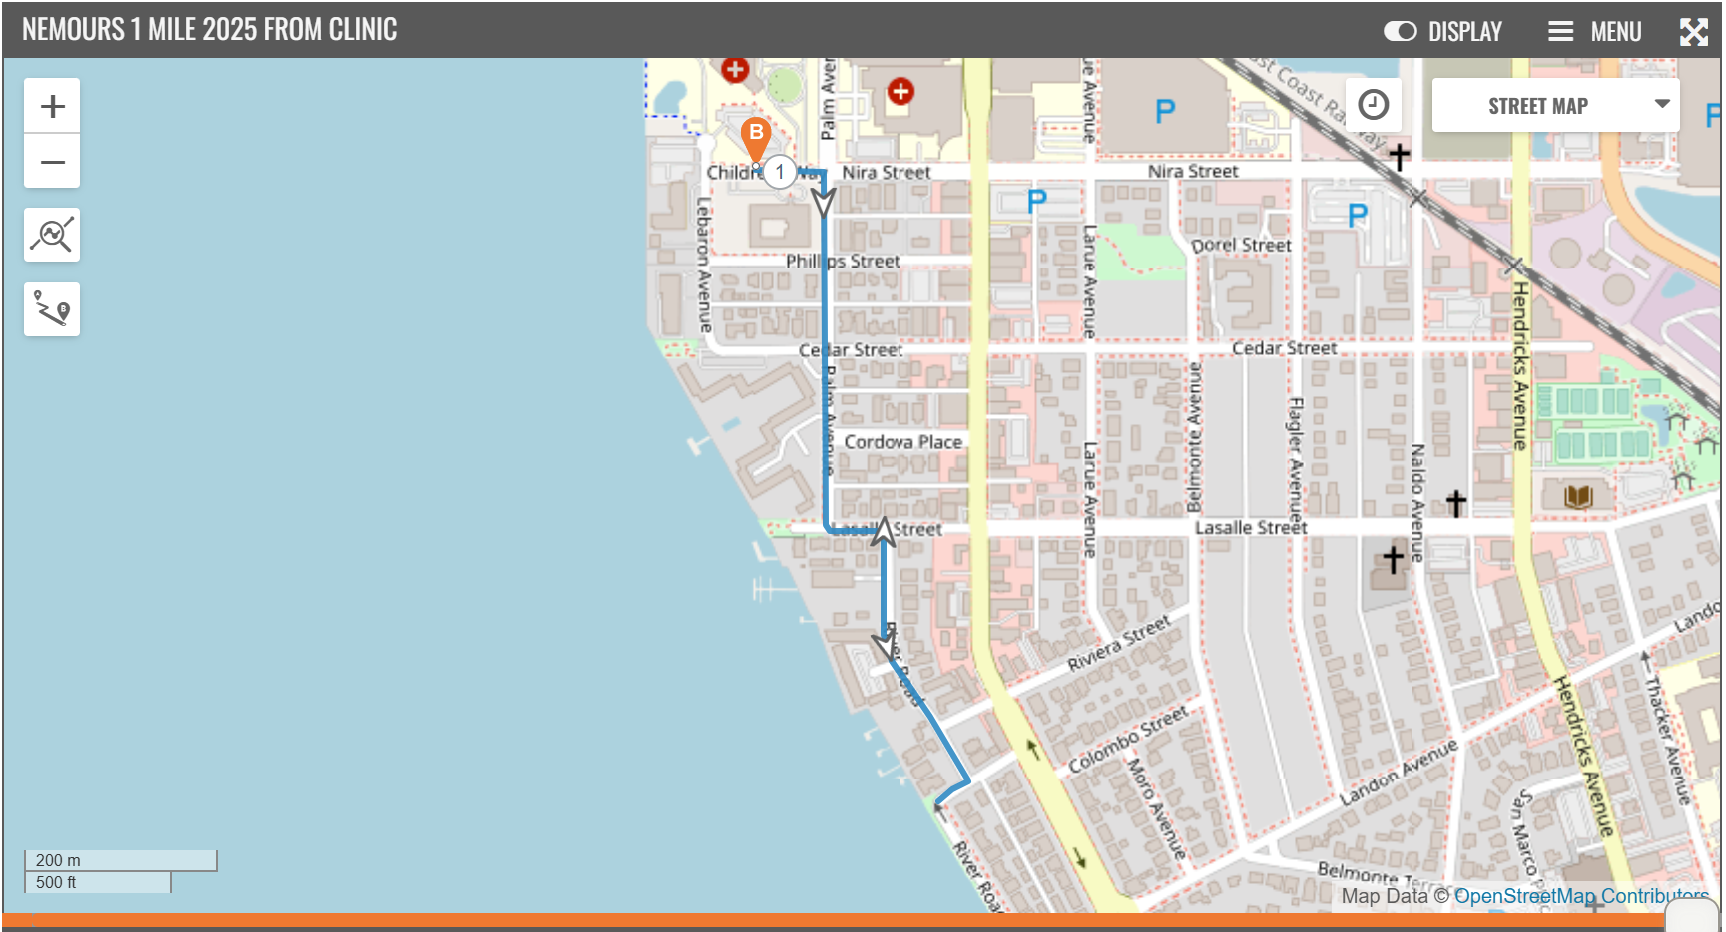Click the route directions waypoint icon
This screenshot has width=1726, height=932.
(52, 309)
